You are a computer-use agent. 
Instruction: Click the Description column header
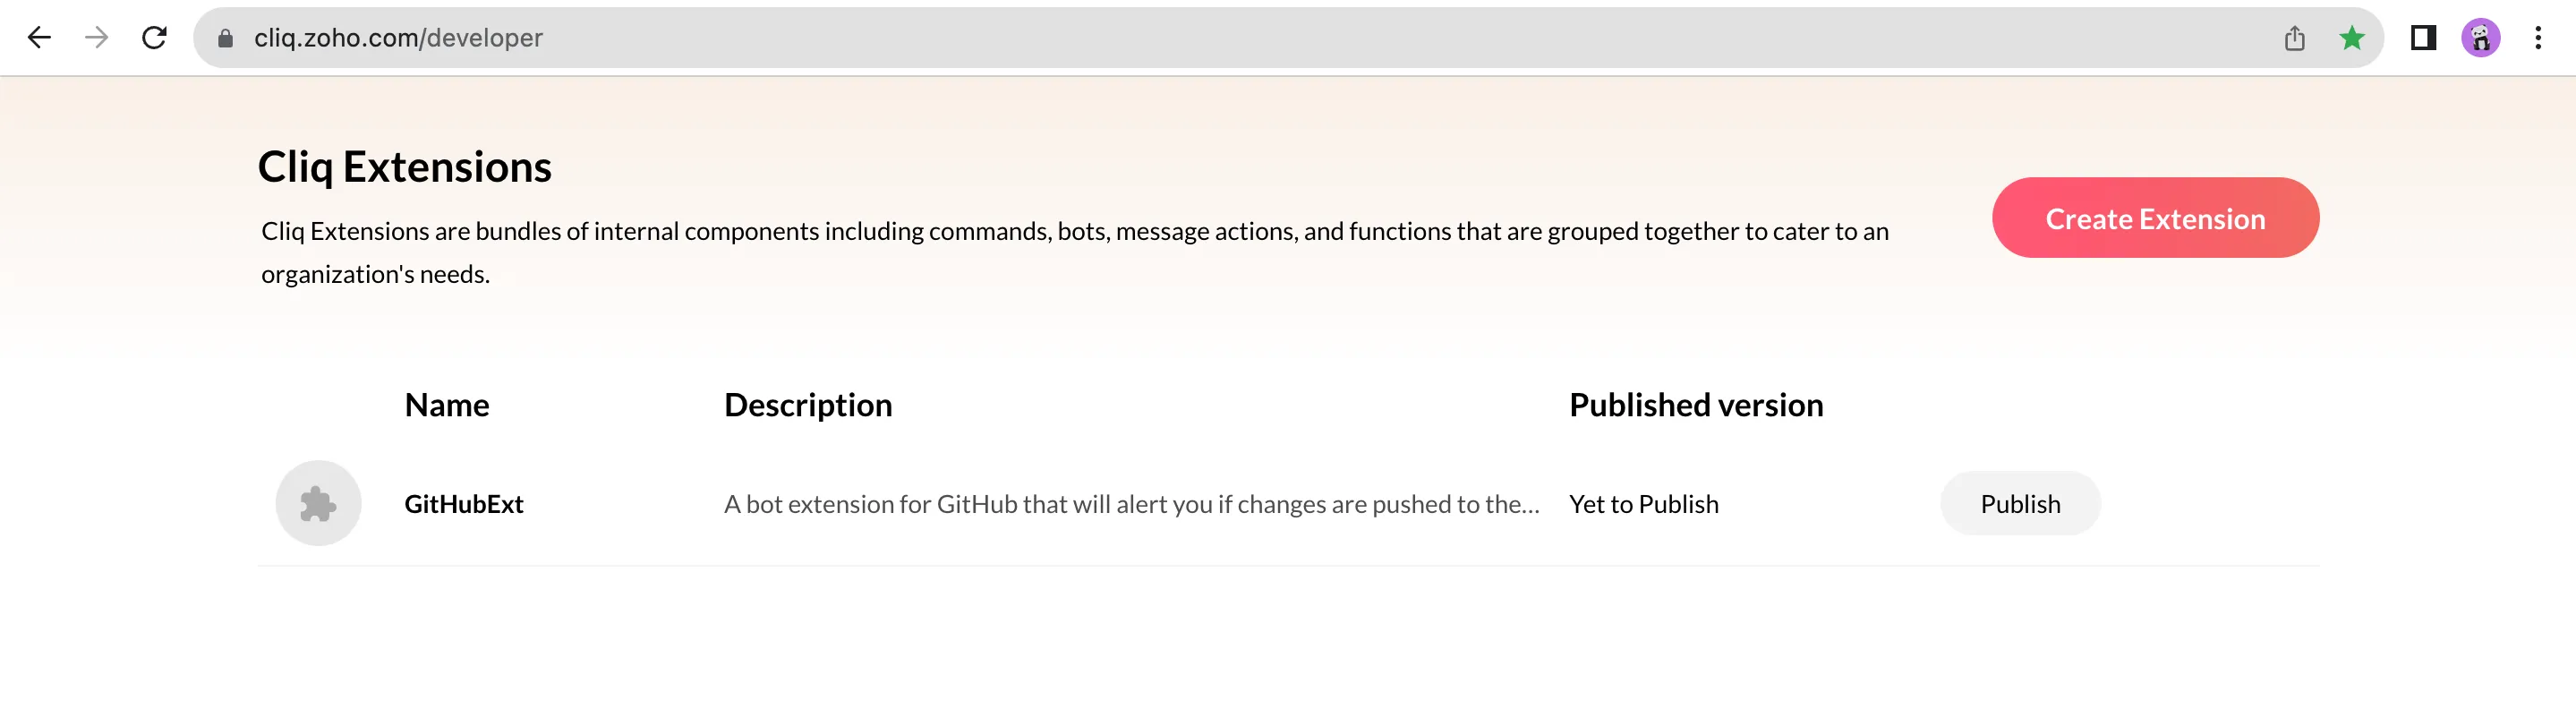point(808,405)
